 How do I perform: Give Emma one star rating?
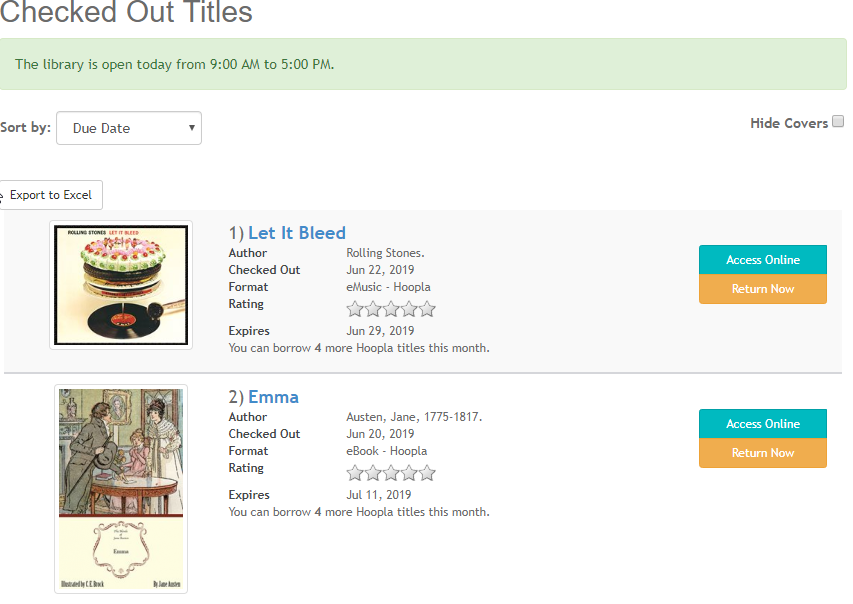point(355,473)
